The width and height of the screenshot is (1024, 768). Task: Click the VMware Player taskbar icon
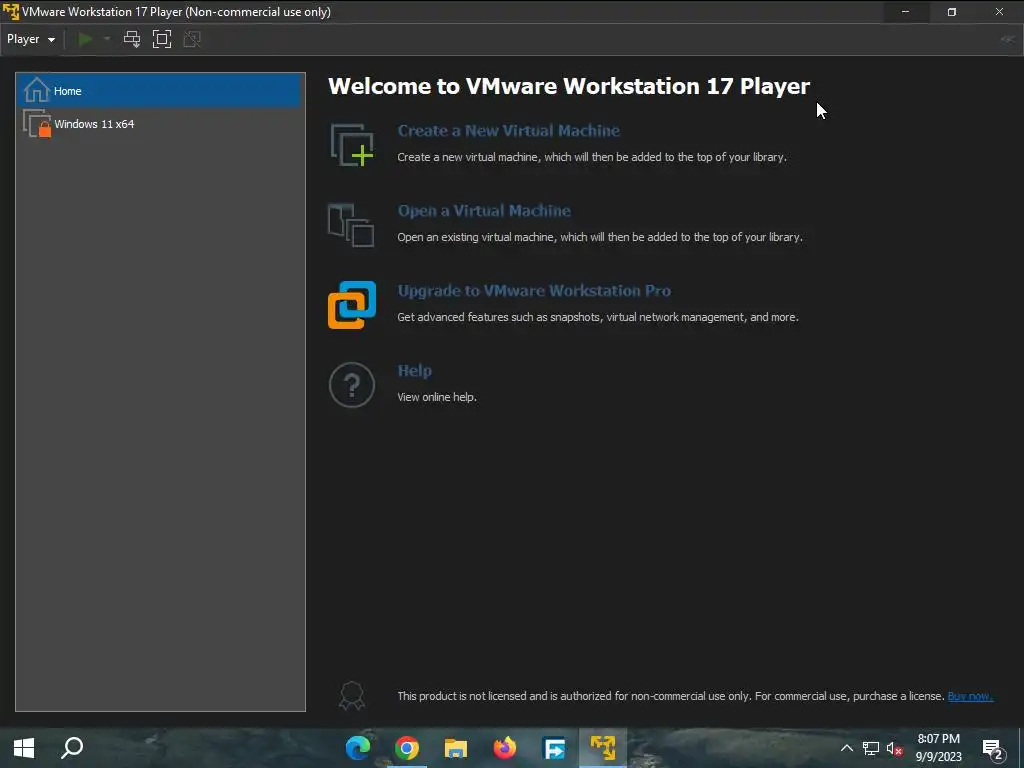[x=603, y=748]
